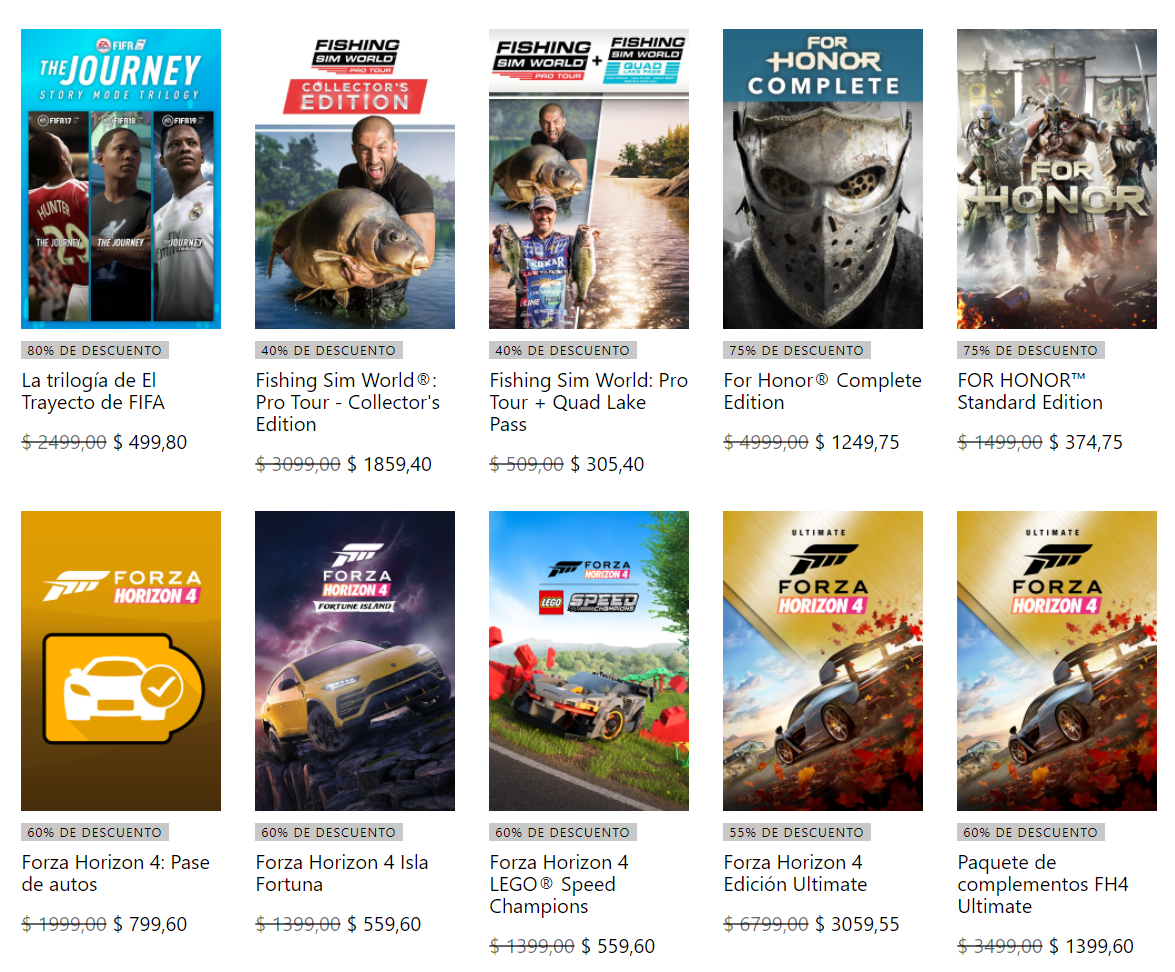
Task: Click Fishing Sim World Pro Tour Collector's Edition title
Action: (x=348, y=402)
